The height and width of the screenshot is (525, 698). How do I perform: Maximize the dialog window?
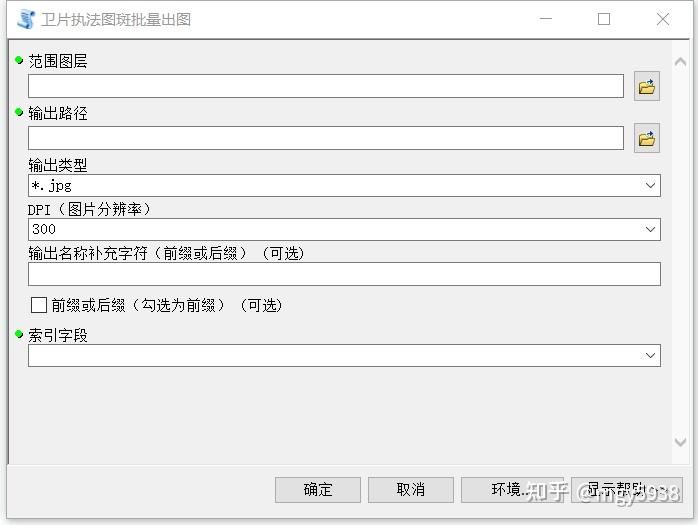pos(604,19)
